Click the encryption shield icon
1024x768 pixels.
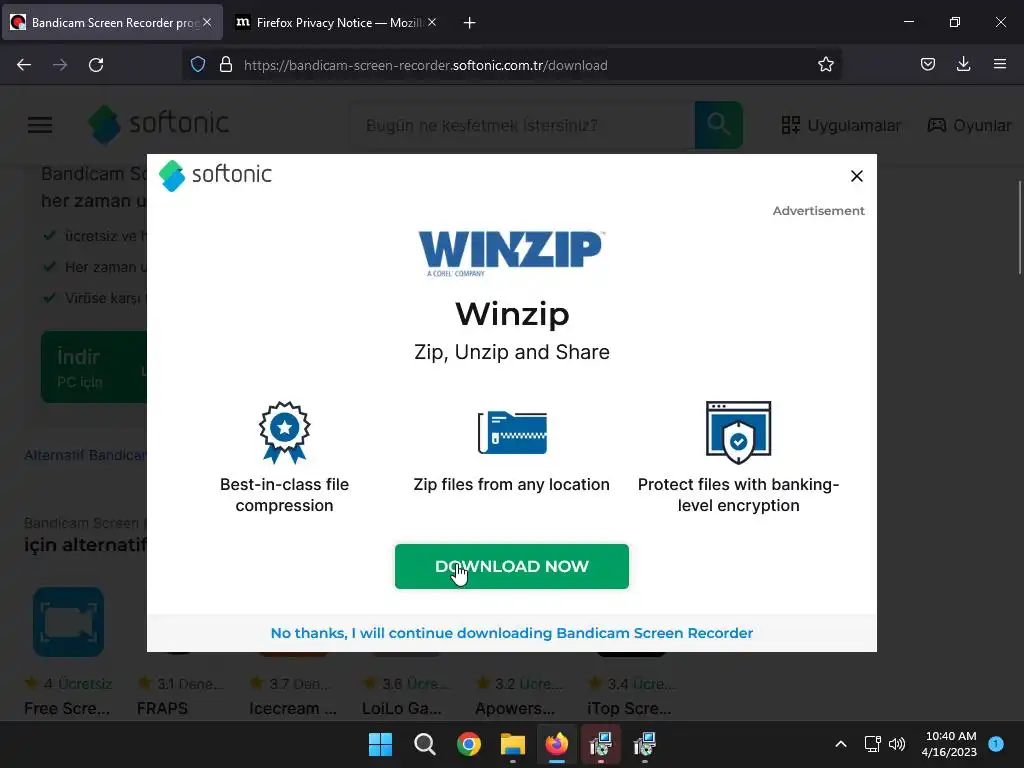(738, 432)
